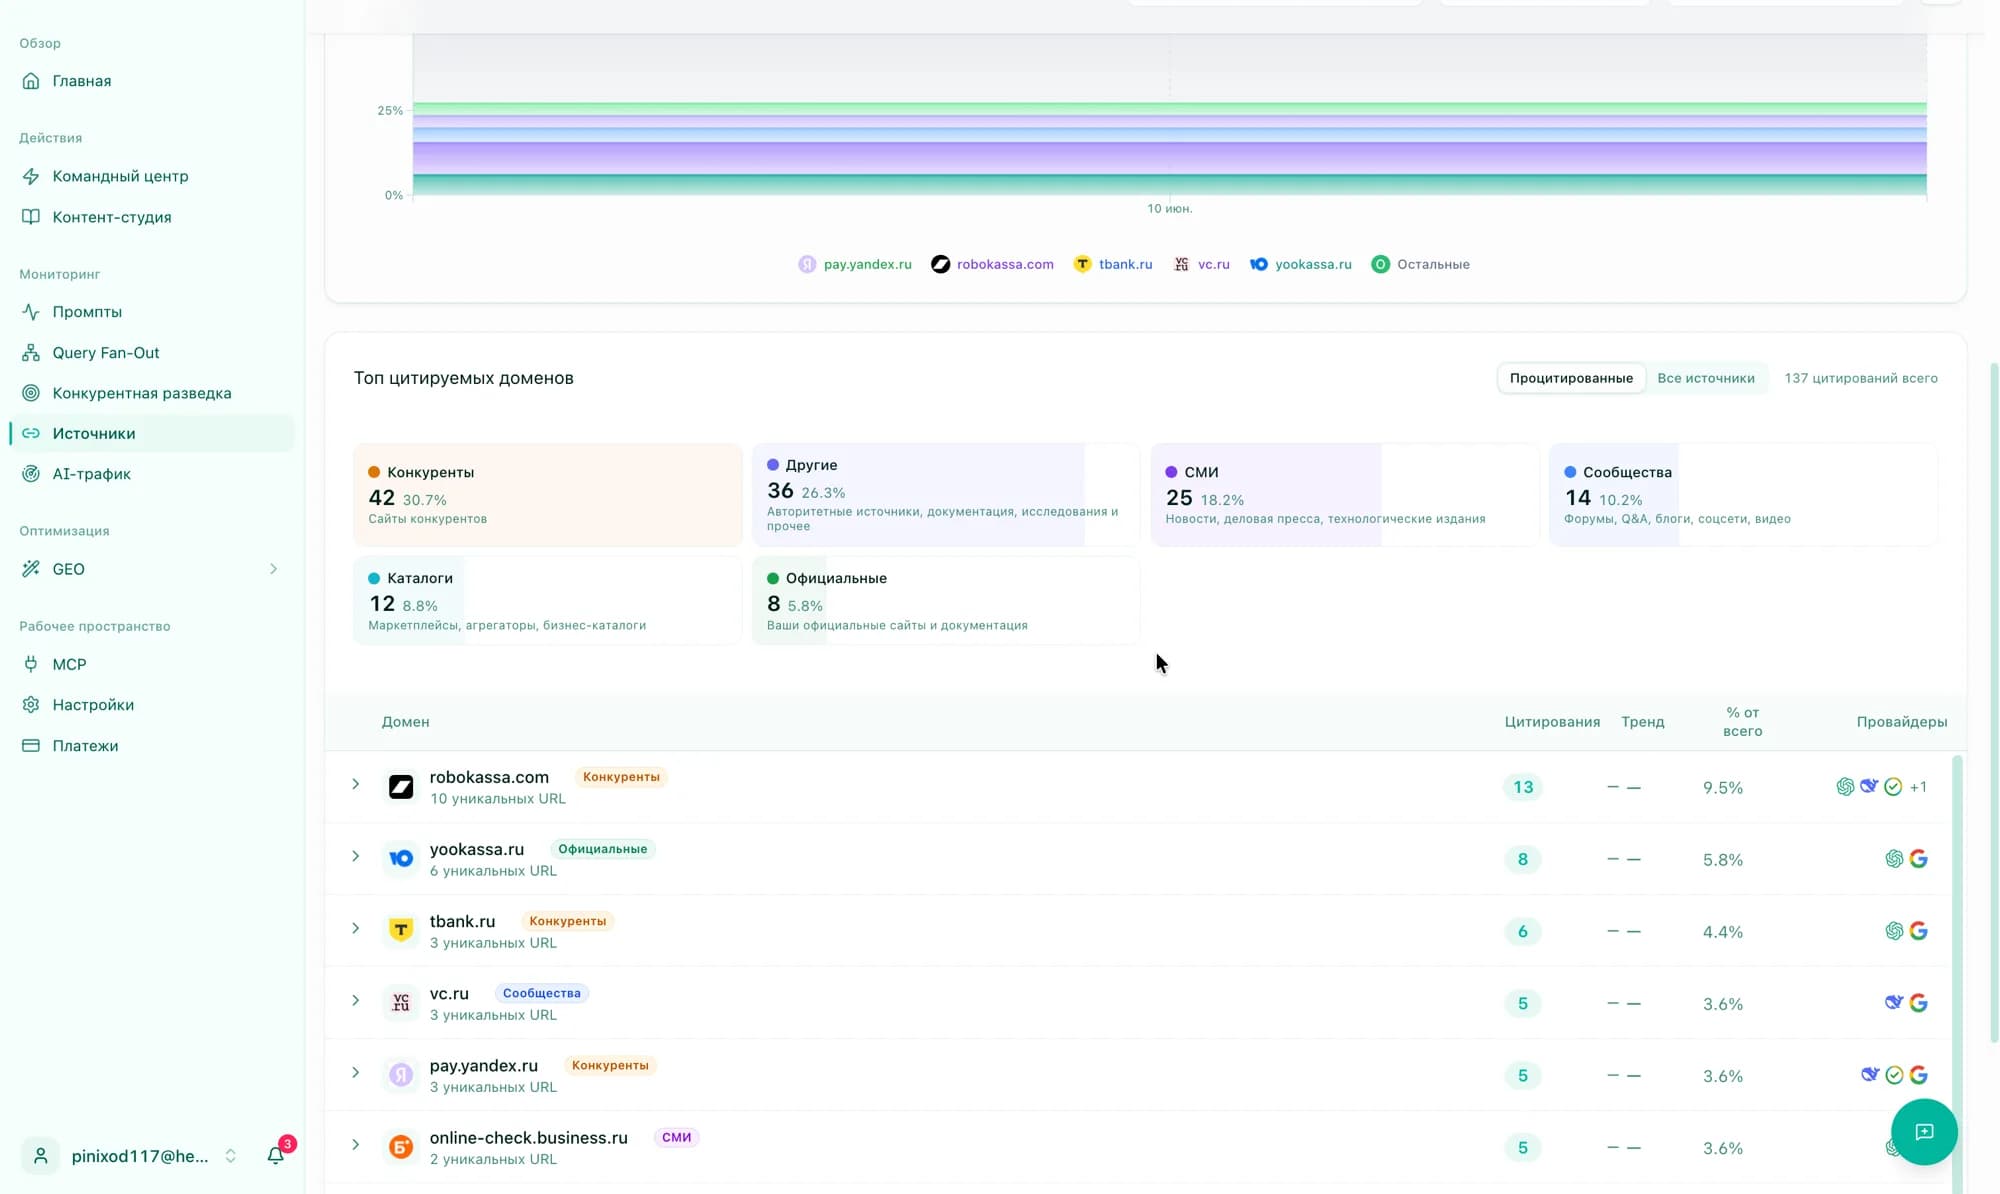The height and width of the screenshot is (1194, 2000).
Task: Filter by Другие category card
Action: tap(946, 495)
